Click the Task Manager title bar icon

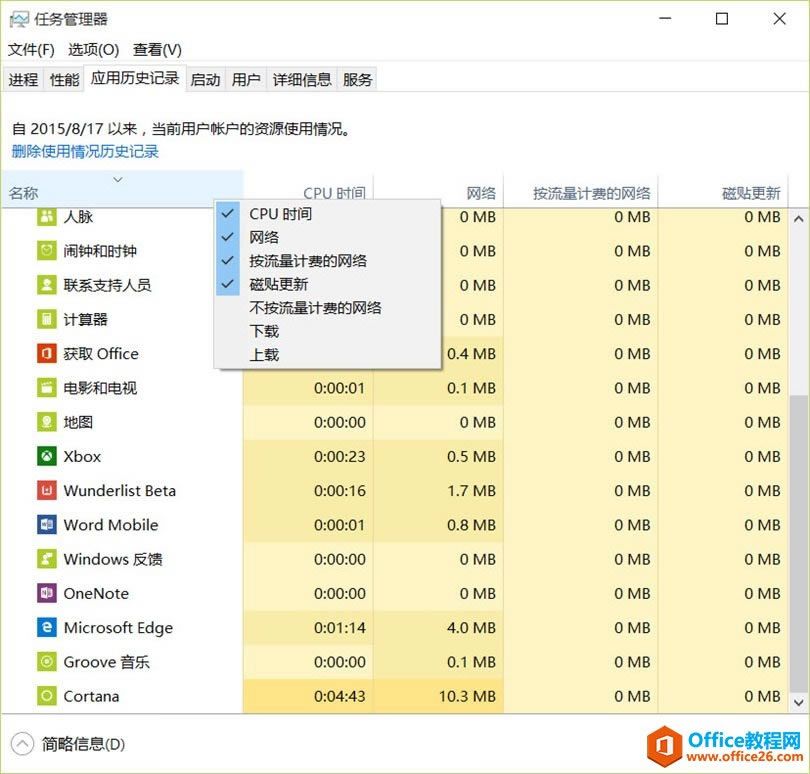tap(20, 20)
